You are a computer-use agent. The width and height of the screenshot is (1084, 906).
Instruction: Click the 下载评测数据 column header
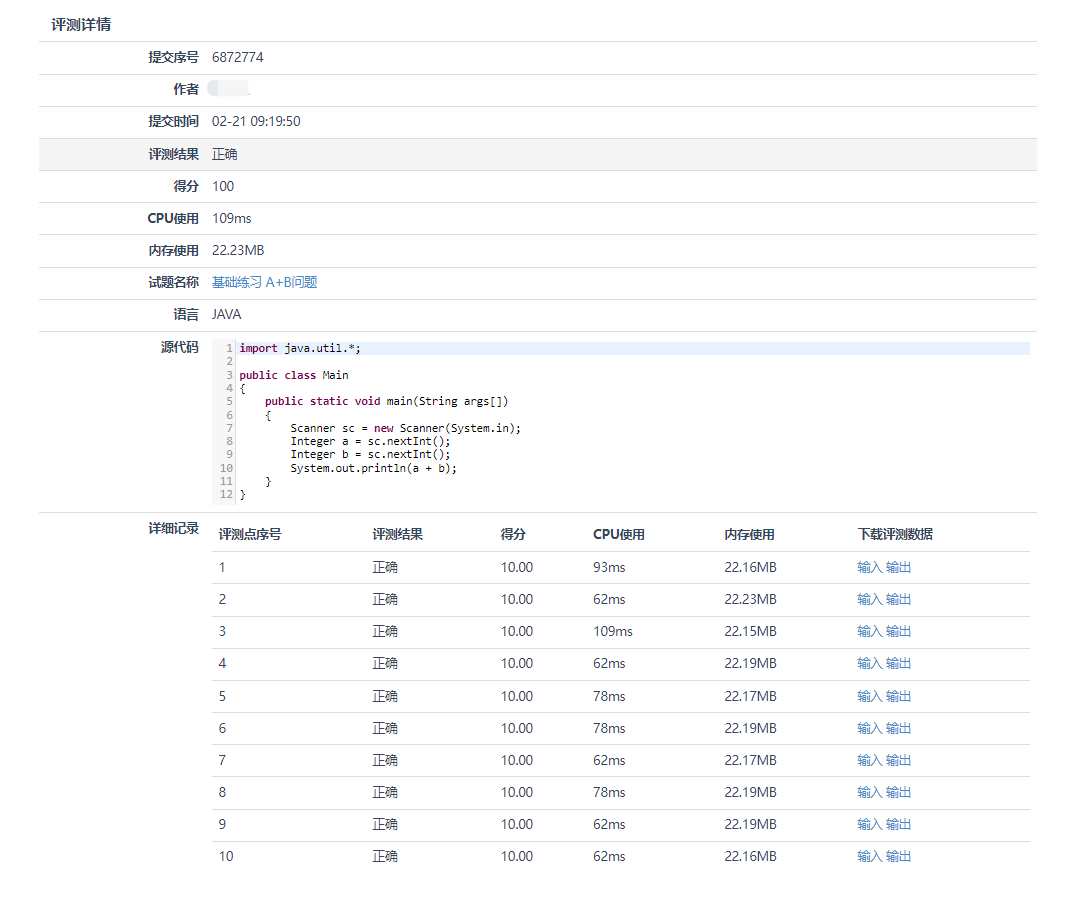click(x=895, y=535)
